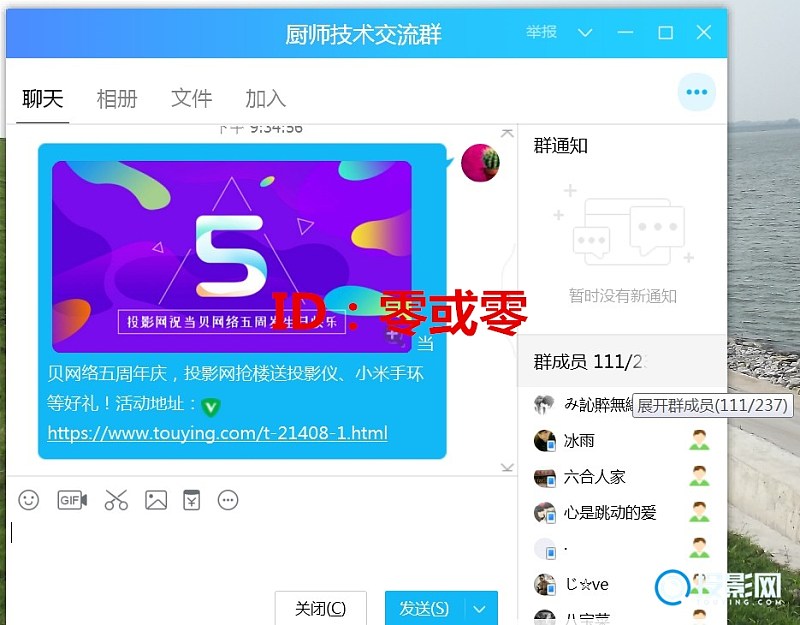Click the avatar of member み訫醉無
The height and width of the screenshot is (625, 800).
(544, 405)
